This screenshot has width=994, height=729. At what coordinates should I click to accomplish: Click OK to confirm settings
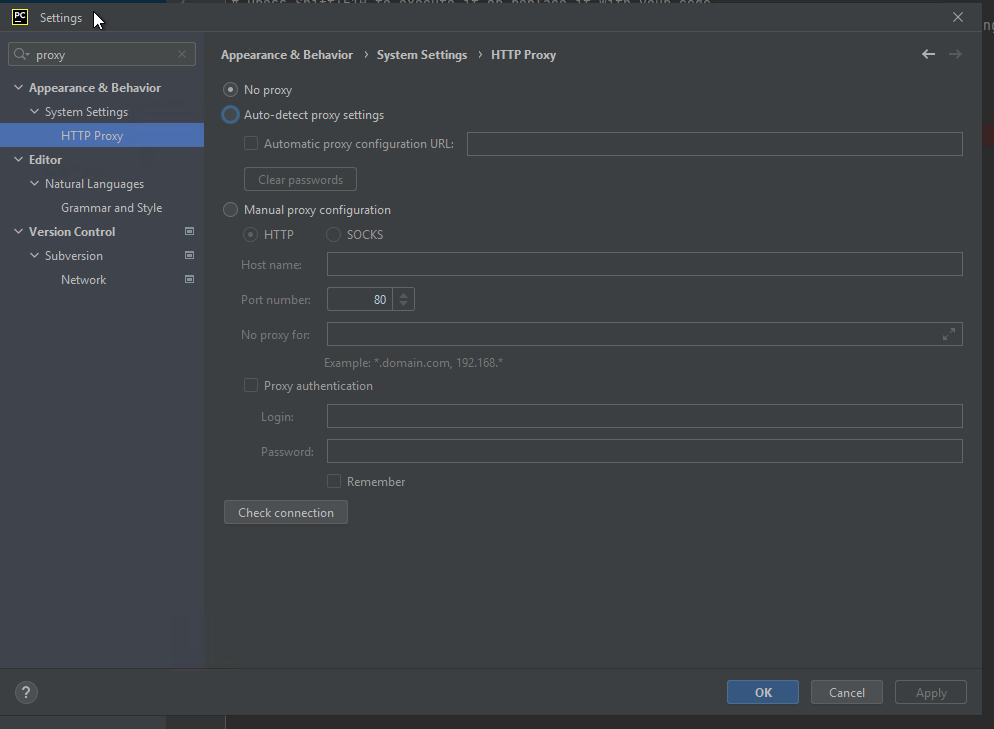click(762, 692)
